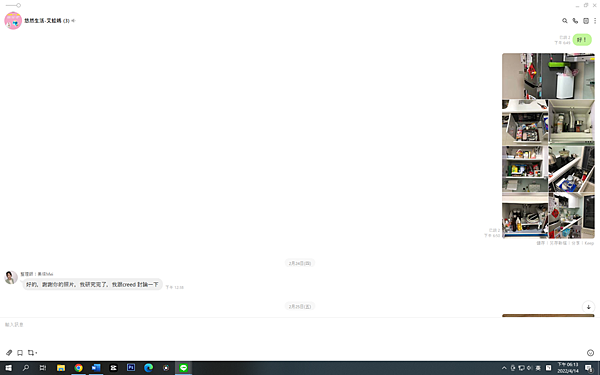The height and width of the screenshot is (375, 600).
Task: Toggle the mute speaker icon beside chat title
Action: [73, 21]
